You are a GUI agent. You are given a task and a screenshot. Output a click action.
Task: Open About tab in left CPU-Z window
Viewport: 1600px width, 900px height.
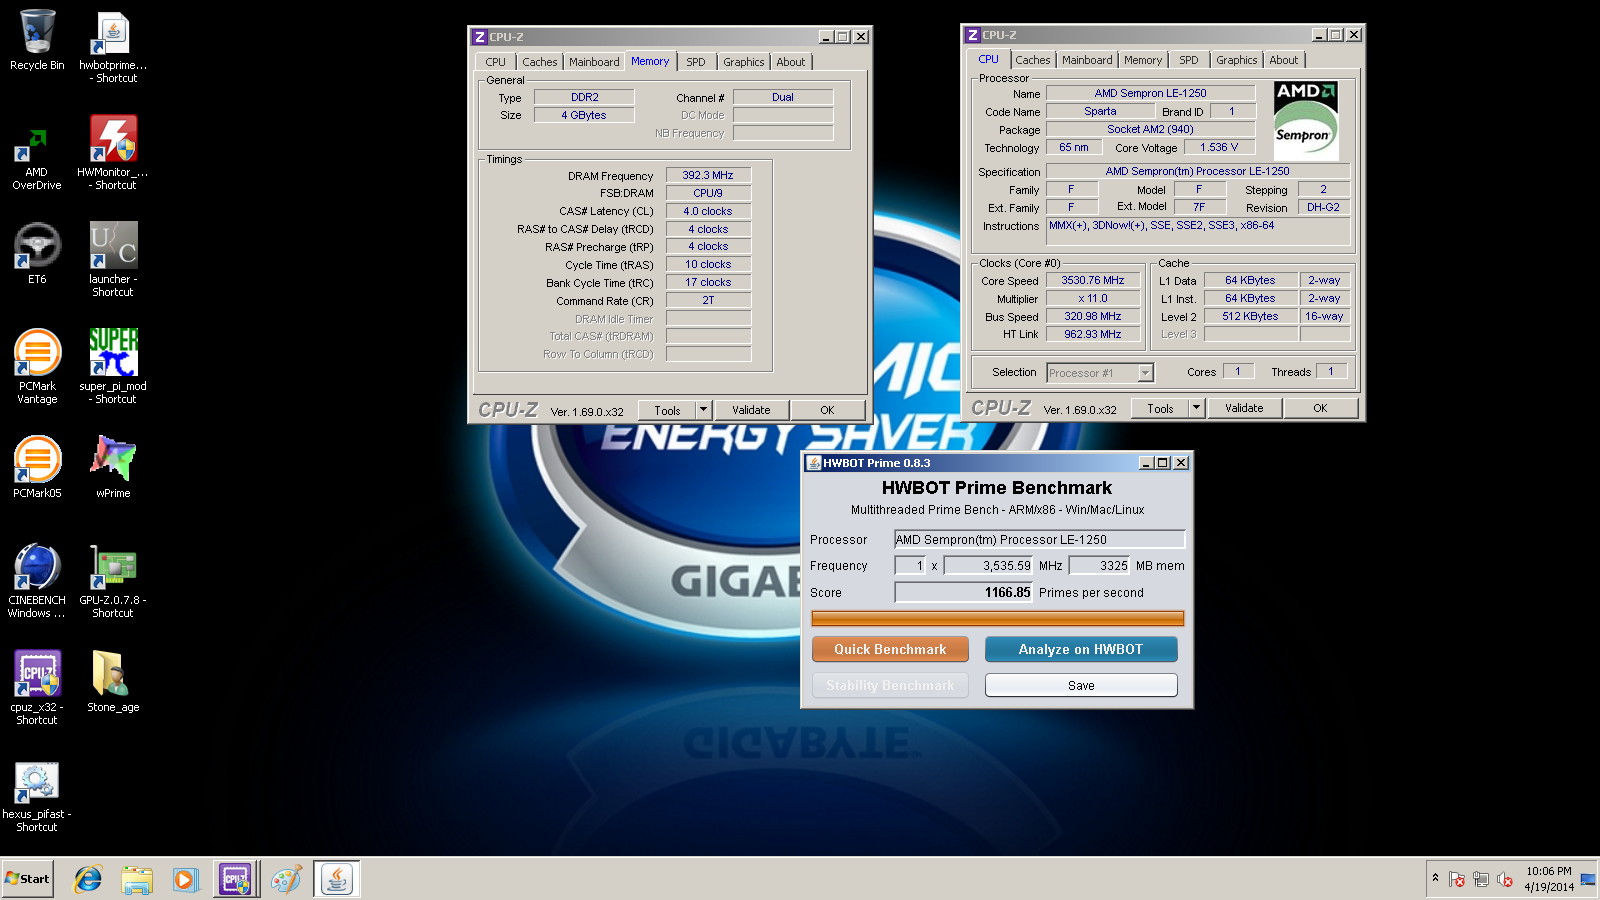pyautogui.click(x=791, y=62)
